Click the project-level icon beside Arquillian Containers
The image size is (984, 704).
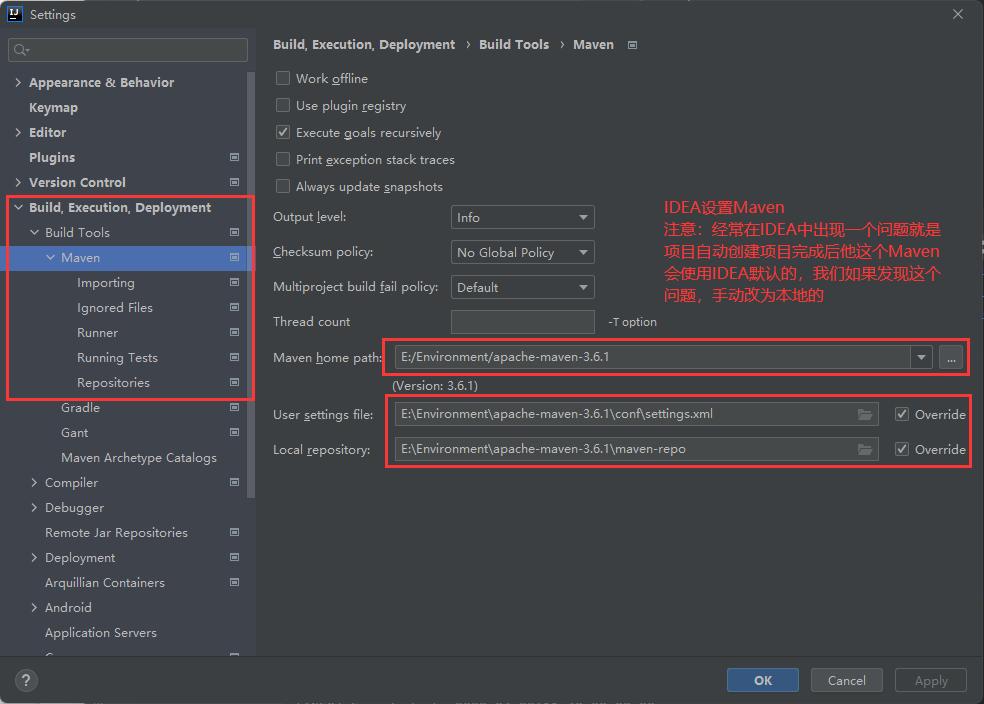click(235, 583)
